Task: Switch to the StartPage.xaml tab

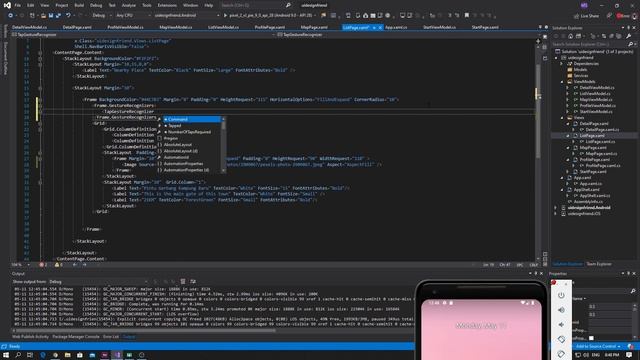Action: 485,27
